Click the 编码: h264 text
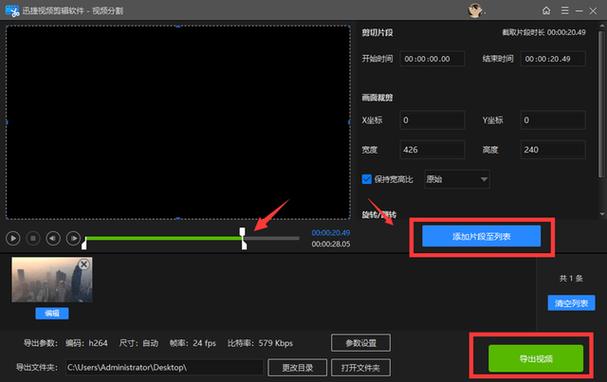The height and width of the screenshot is (382, 607). tap(87, 343)
